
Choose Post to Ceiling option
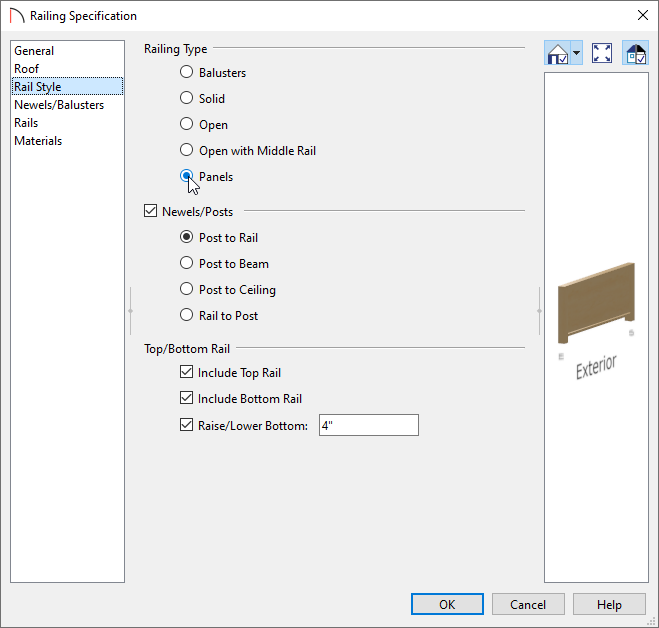click(187, 290)
